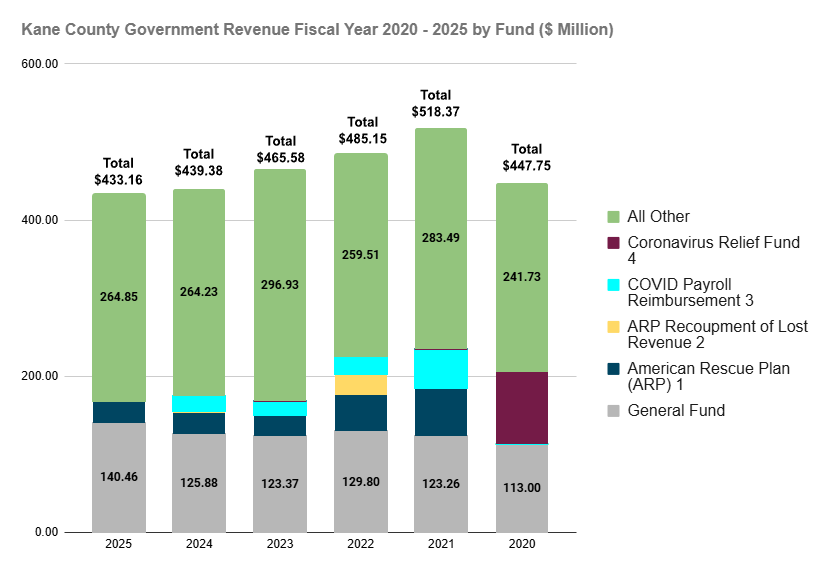Select the 2025 Total $433.16 label
The image size is (839, 572).
[119, 171]
